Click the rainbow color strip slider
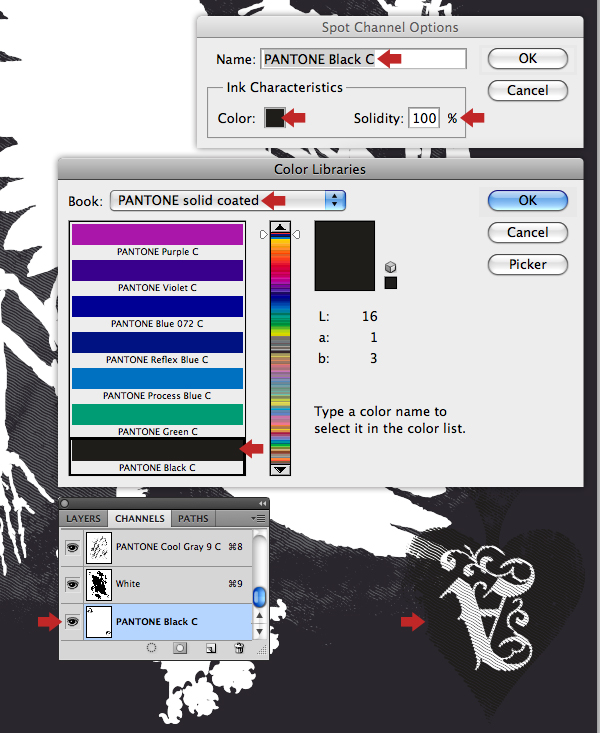This screenshot has height=733, width=600. (x=280, y=348)
